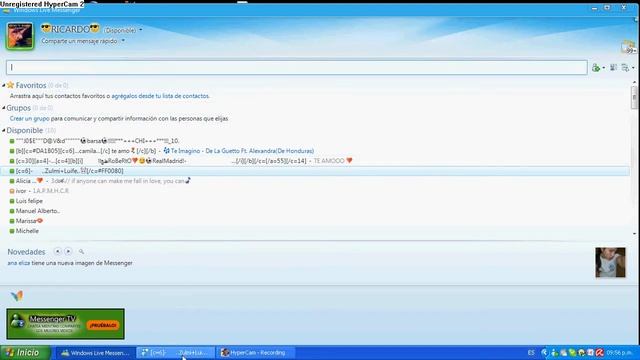Open the Inicio start button

pyautogui.click(x=25, y=353)
